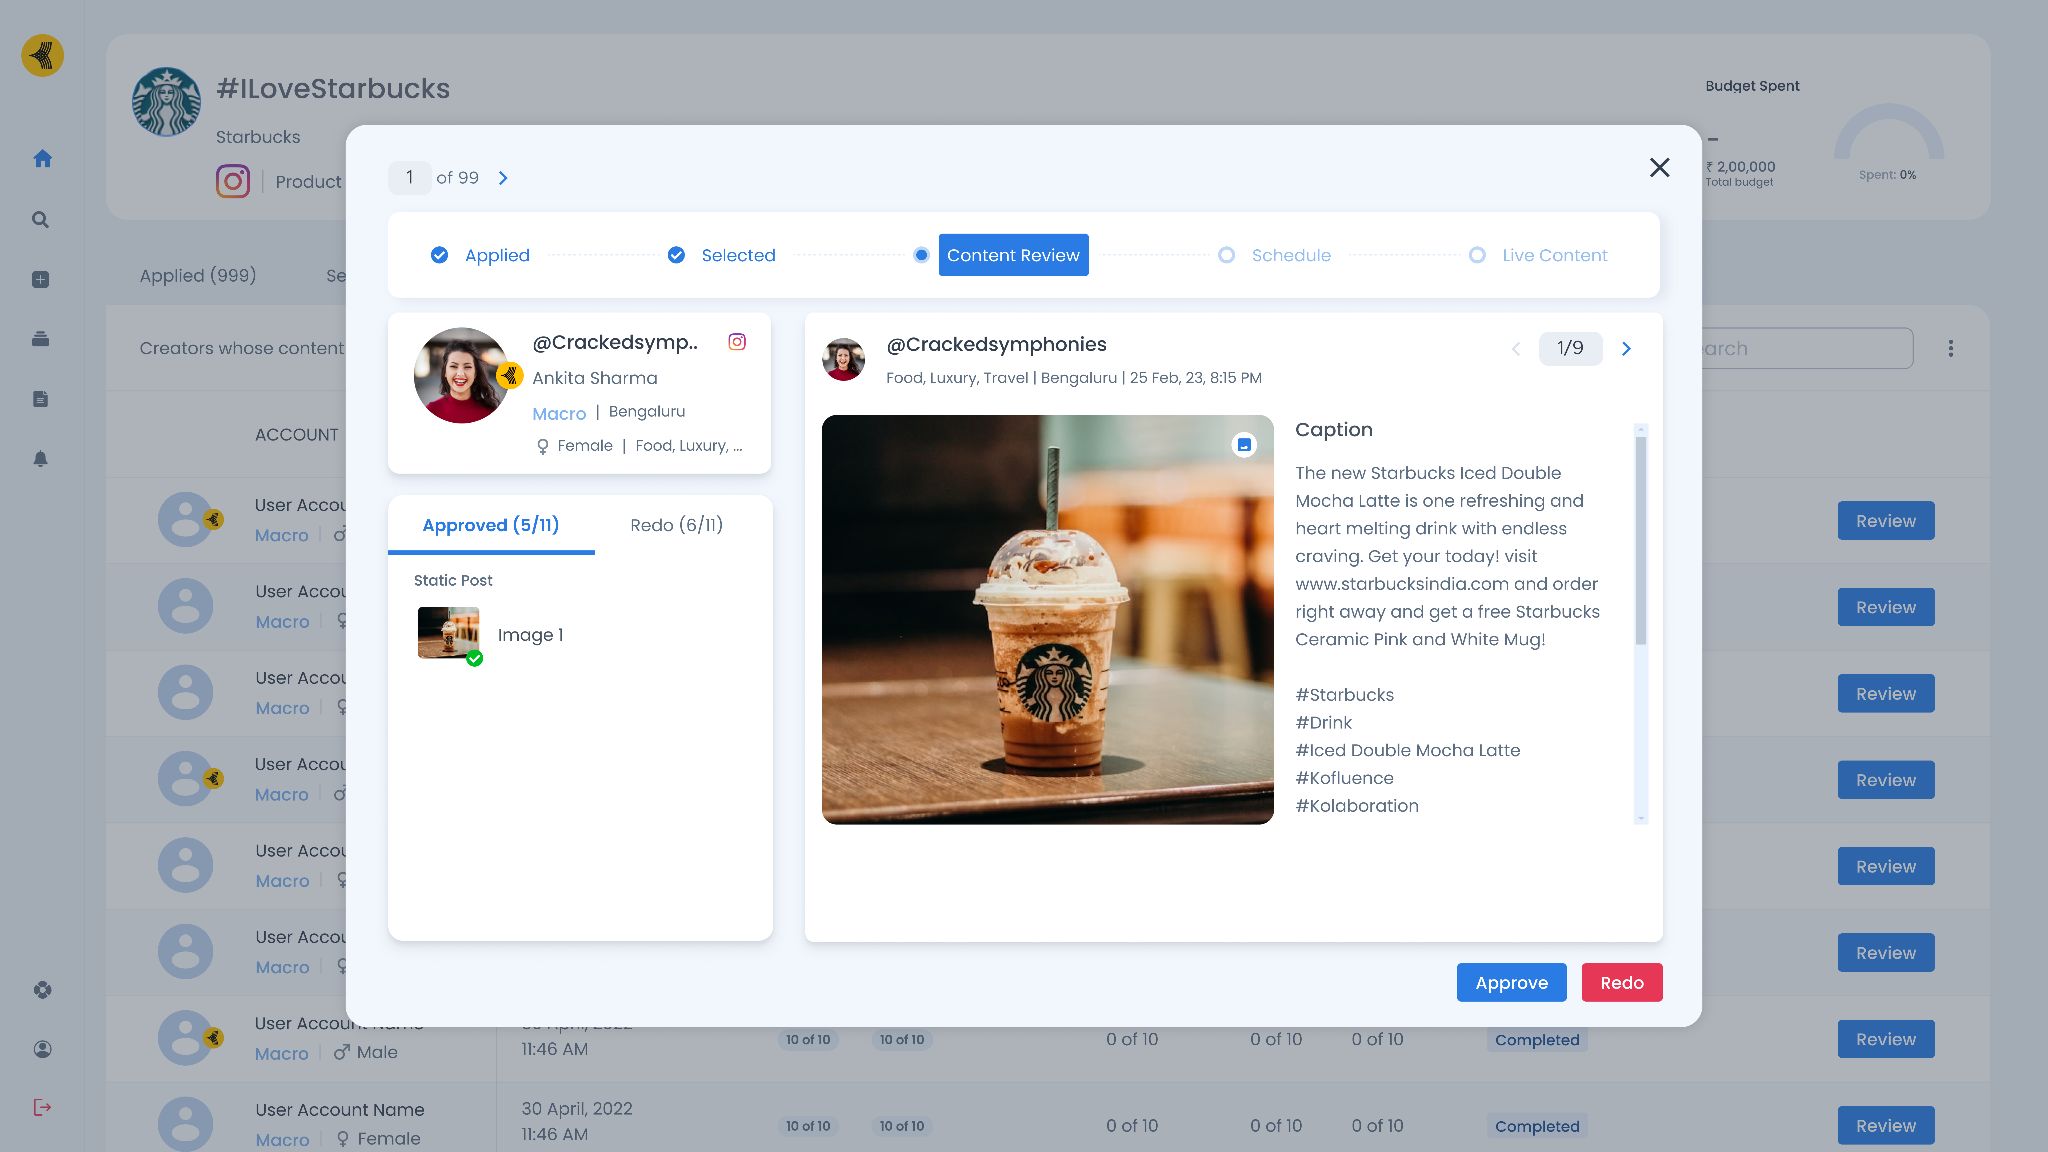Viewport: 2048px width, 1152px height.
Task: Select the Selected step in the progress tracker
Action: pos(722,255)
